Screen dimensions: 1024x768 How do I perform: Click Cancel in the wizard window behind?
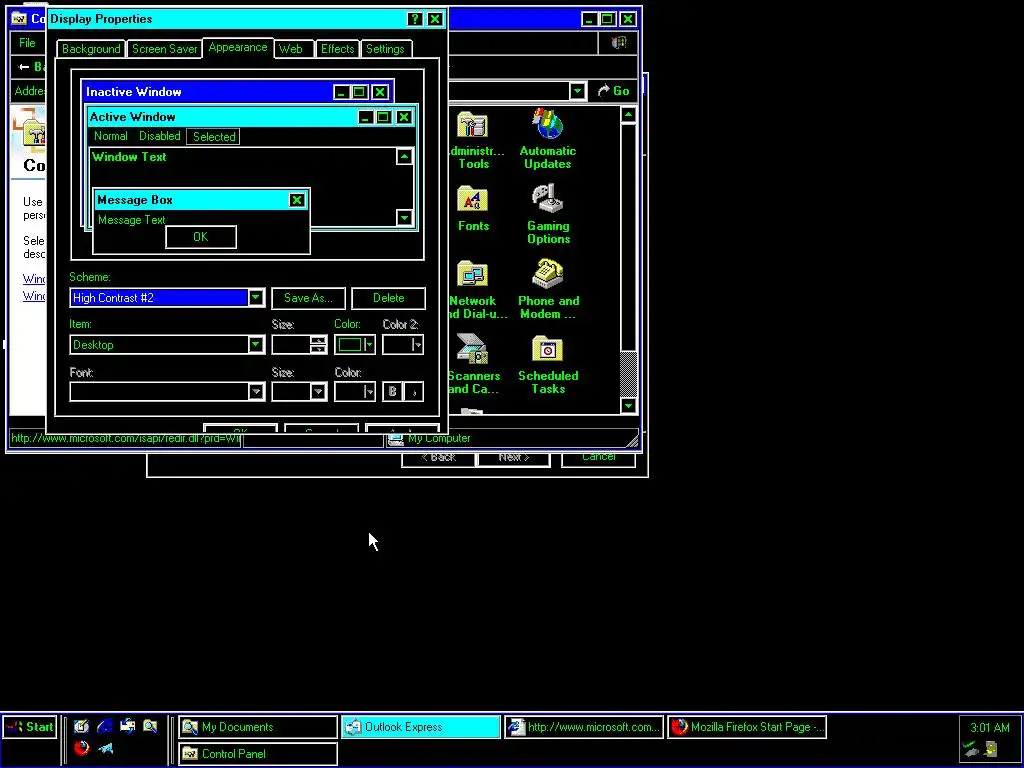pos(599,456)
